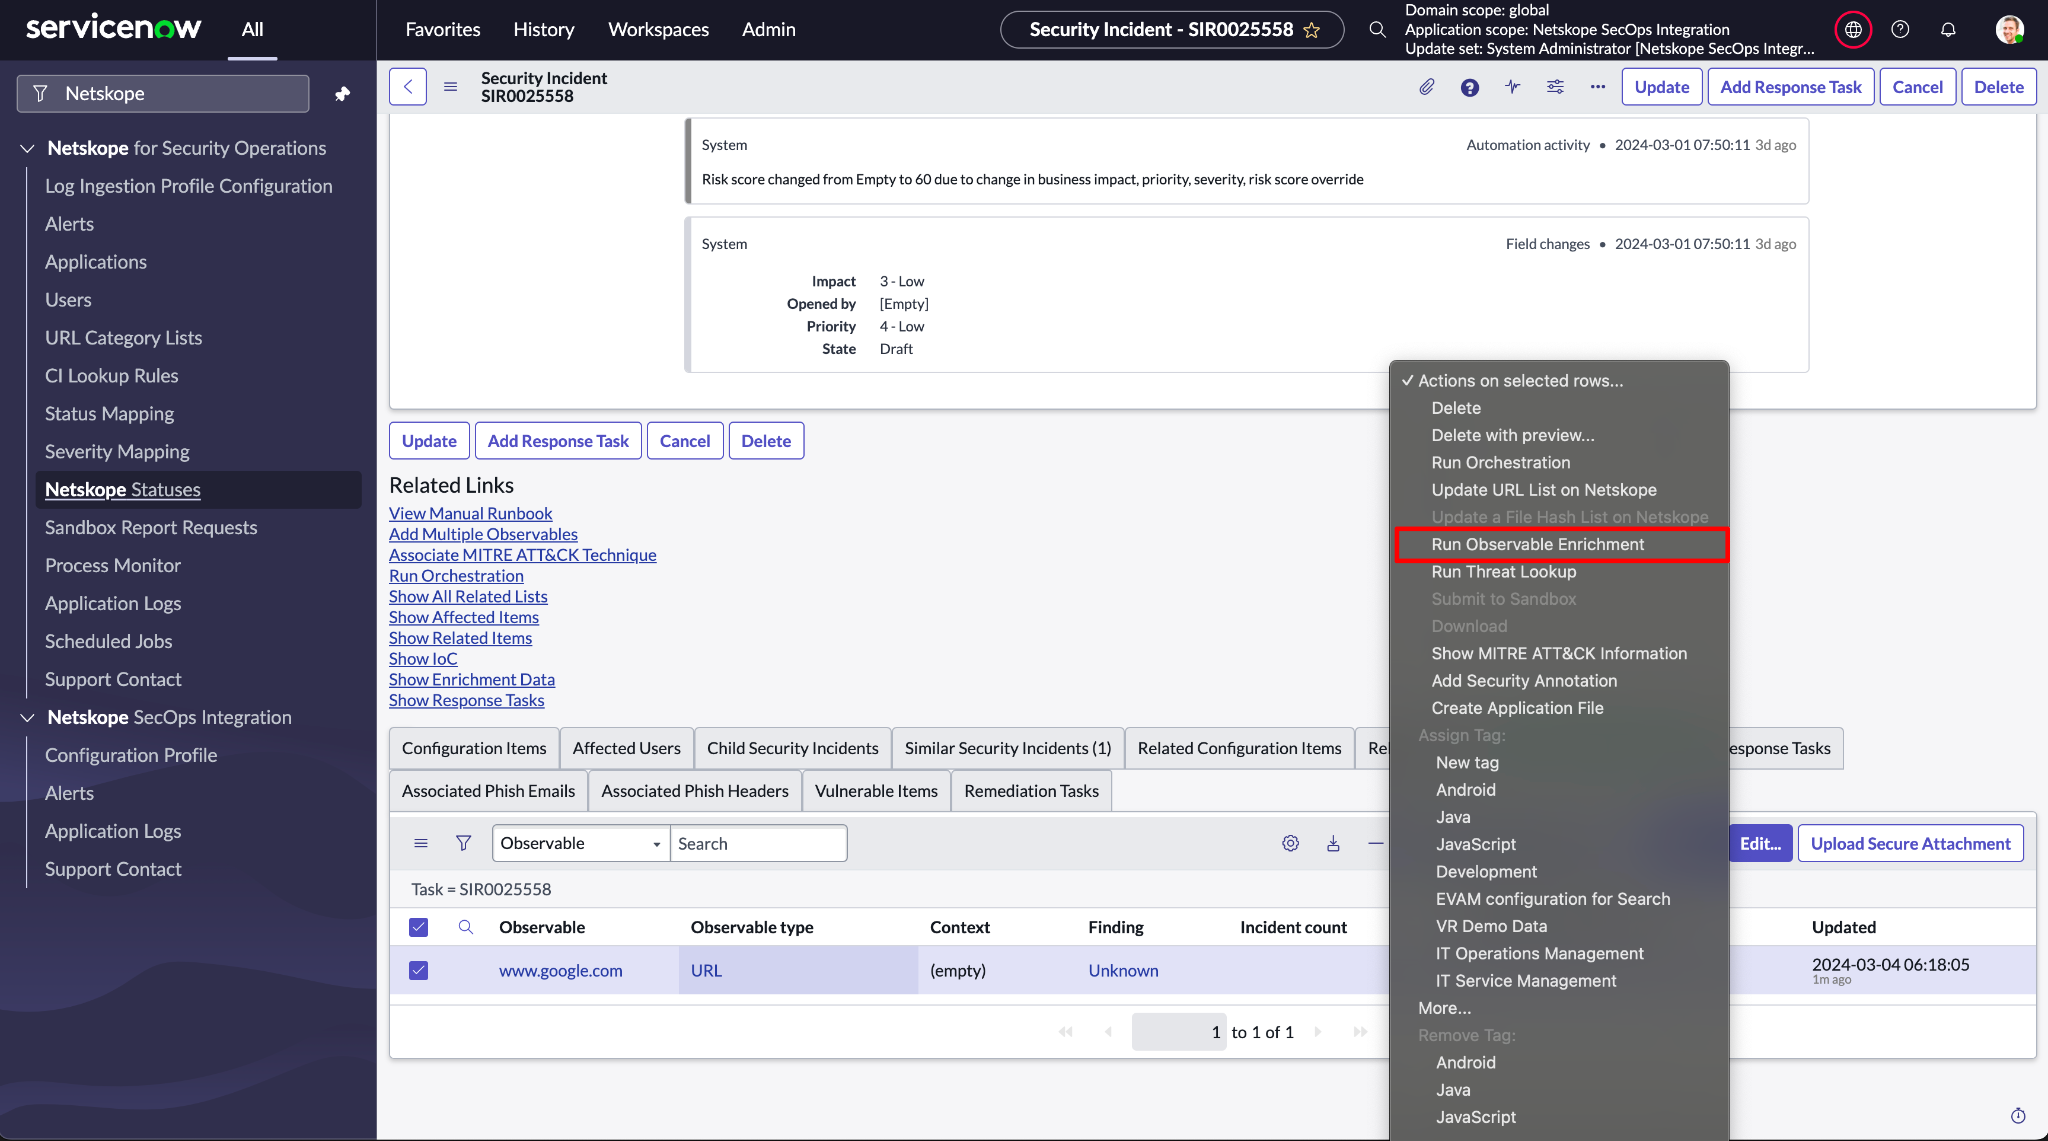Open the user profile avatar
Screen dimensions: 2048x1141
tap(2009, 30)
